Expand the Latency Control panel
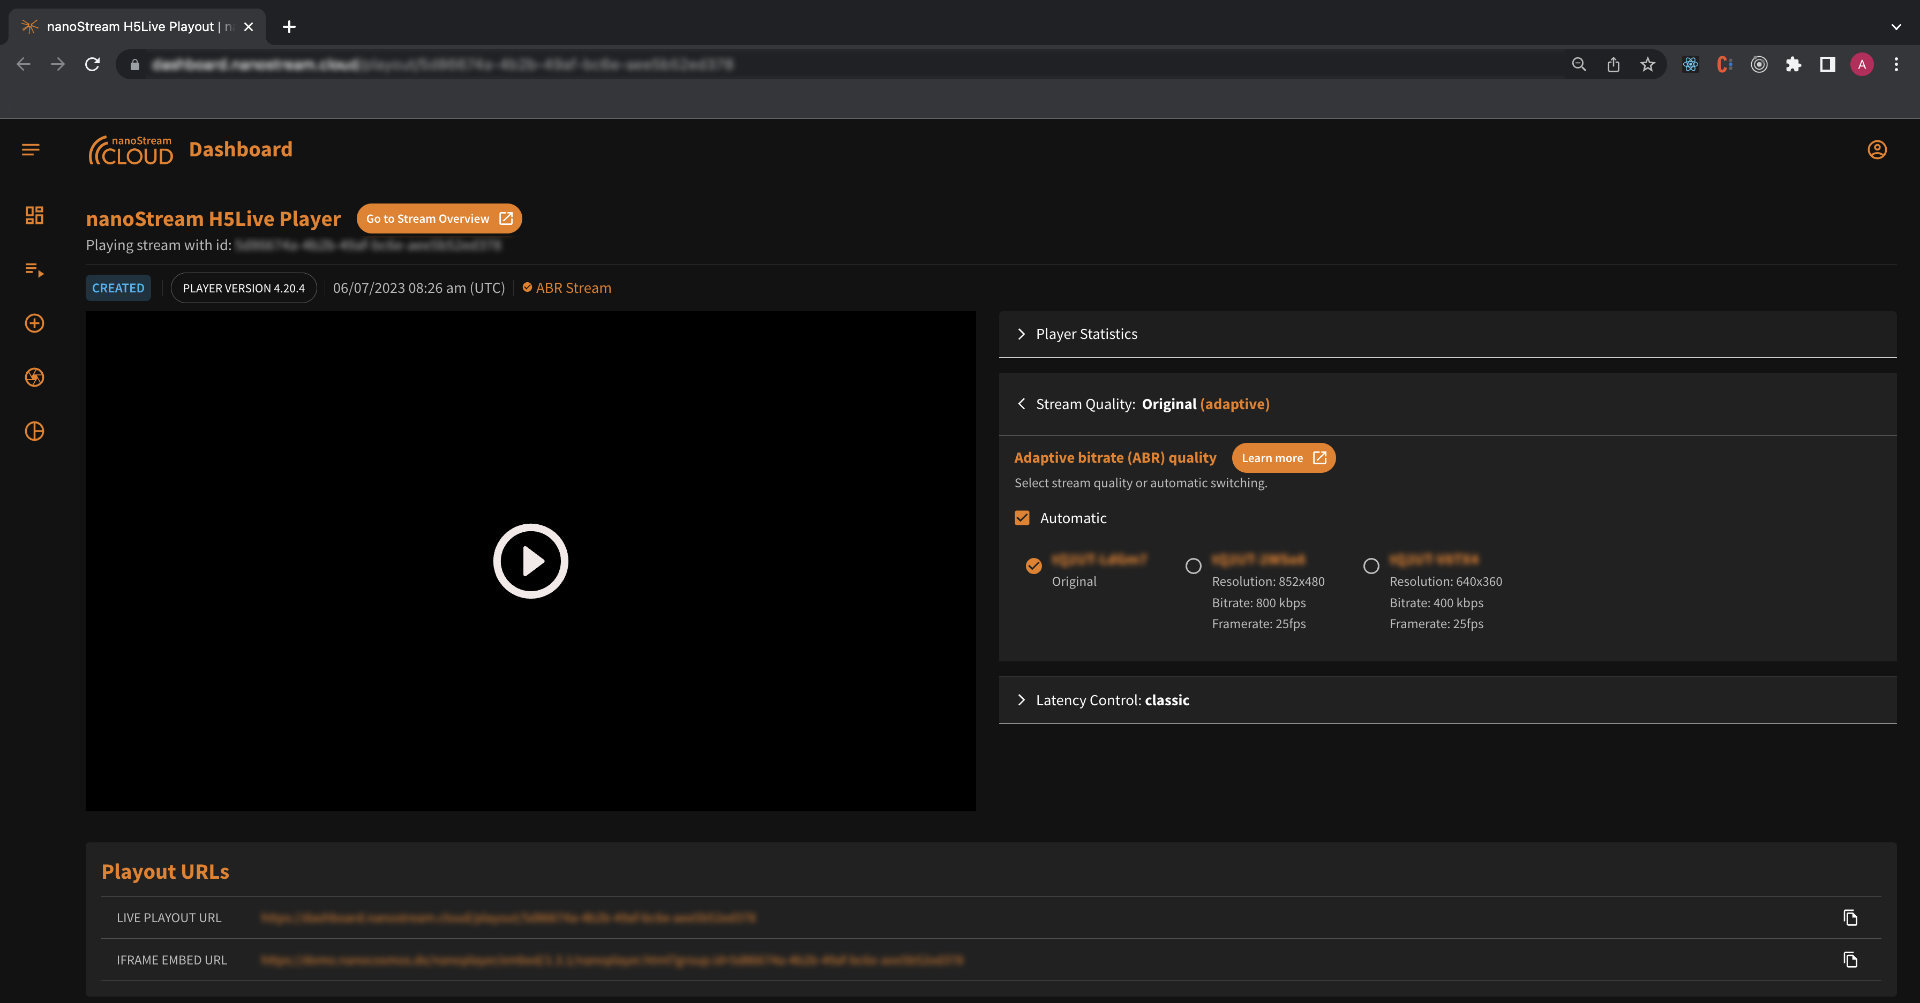The height and width of the screenshot is (1003, 1920). pos(1447,700)
